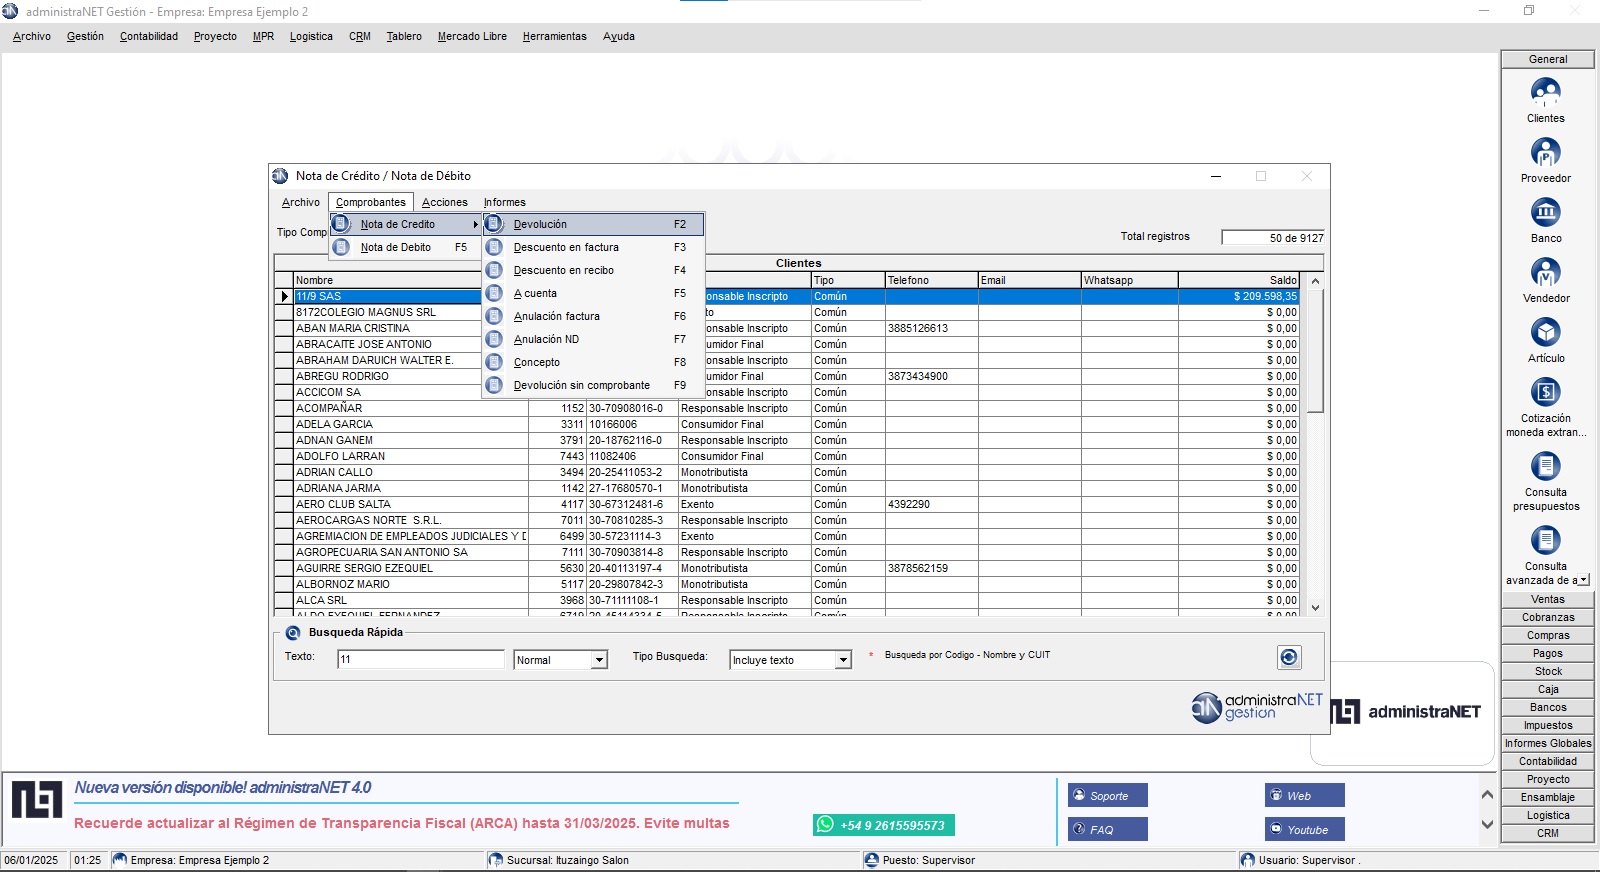This screenshot has width=1600, height=872.
Task: Open Cotización moneda extranjera icon
Action: tap(1545, 392)
